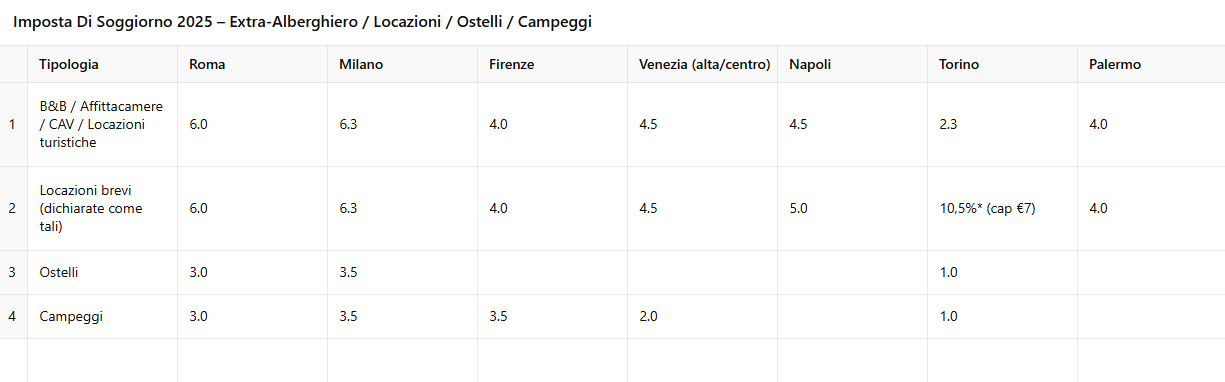Screen dimensions: 1225x382
Task: Select row number 1 header
Action: point(13,125)
